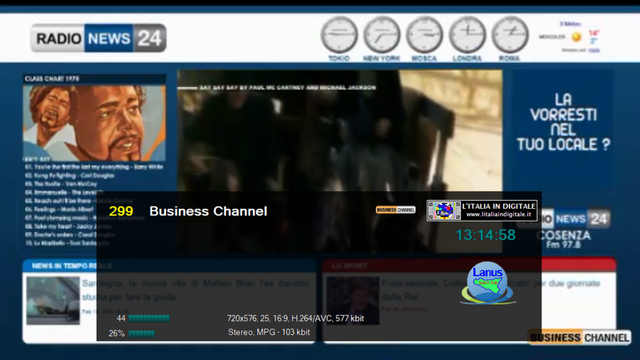Click chart entry 05 Reach Out I'll Be There
This screenshot has height=360, width=640.
click(79, 201)
